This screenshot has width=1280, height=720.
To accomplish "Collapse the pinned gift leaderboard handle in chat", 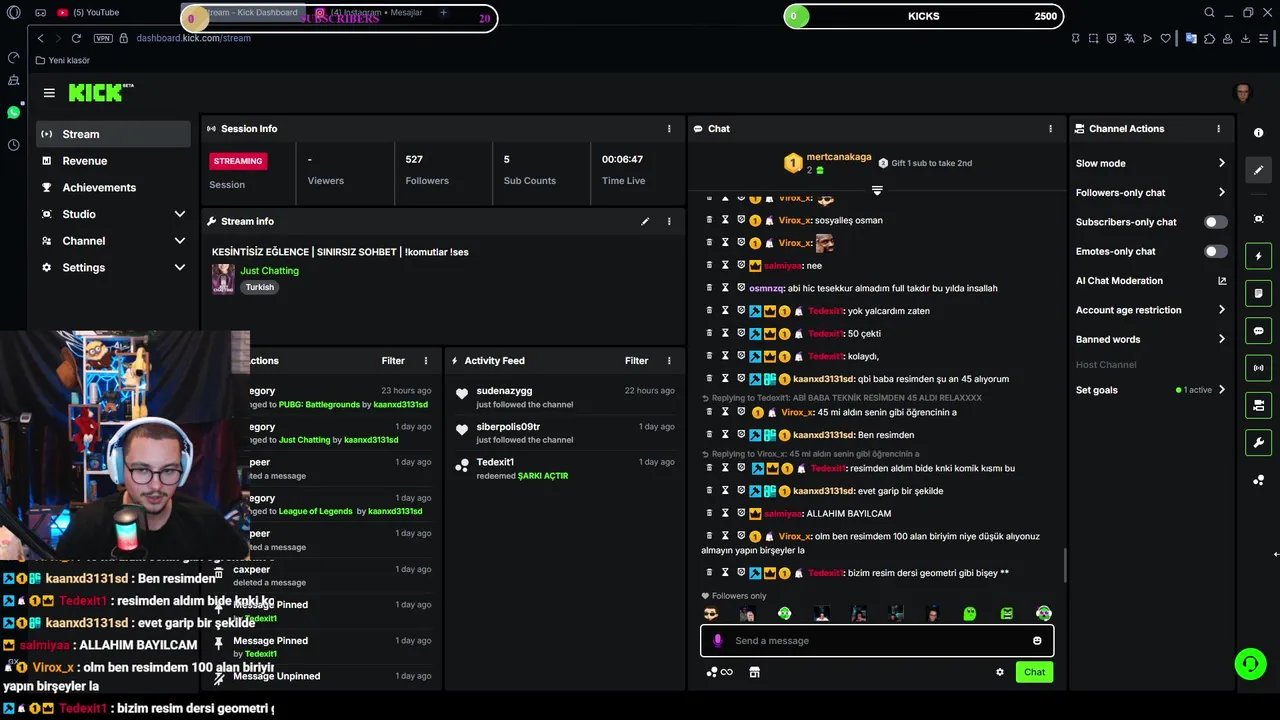I will coord(877,190).
